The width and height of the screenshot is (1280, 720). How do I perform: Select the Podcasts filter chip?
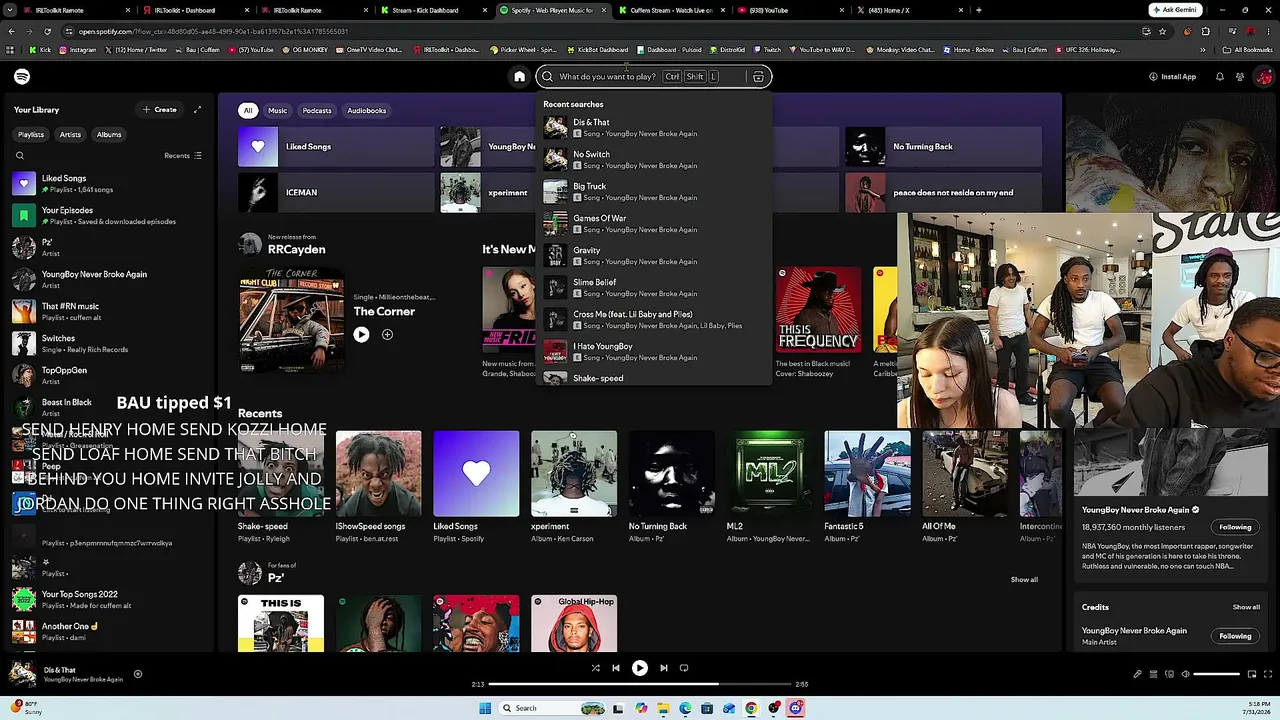[x=317, y=111]
